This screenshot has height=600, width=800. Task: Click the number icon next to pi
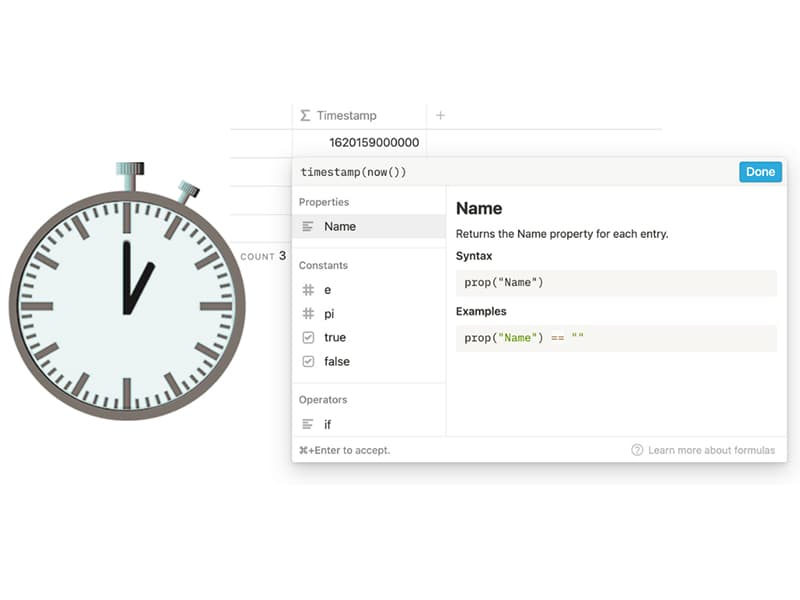tap(308, 313)
